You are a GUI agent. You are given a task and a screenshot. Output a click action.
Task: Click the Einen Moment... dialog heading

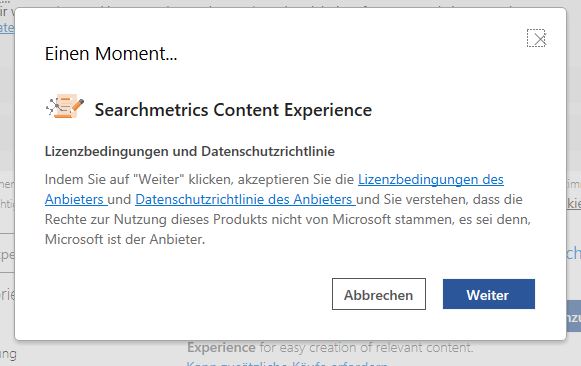coord(111,53)
